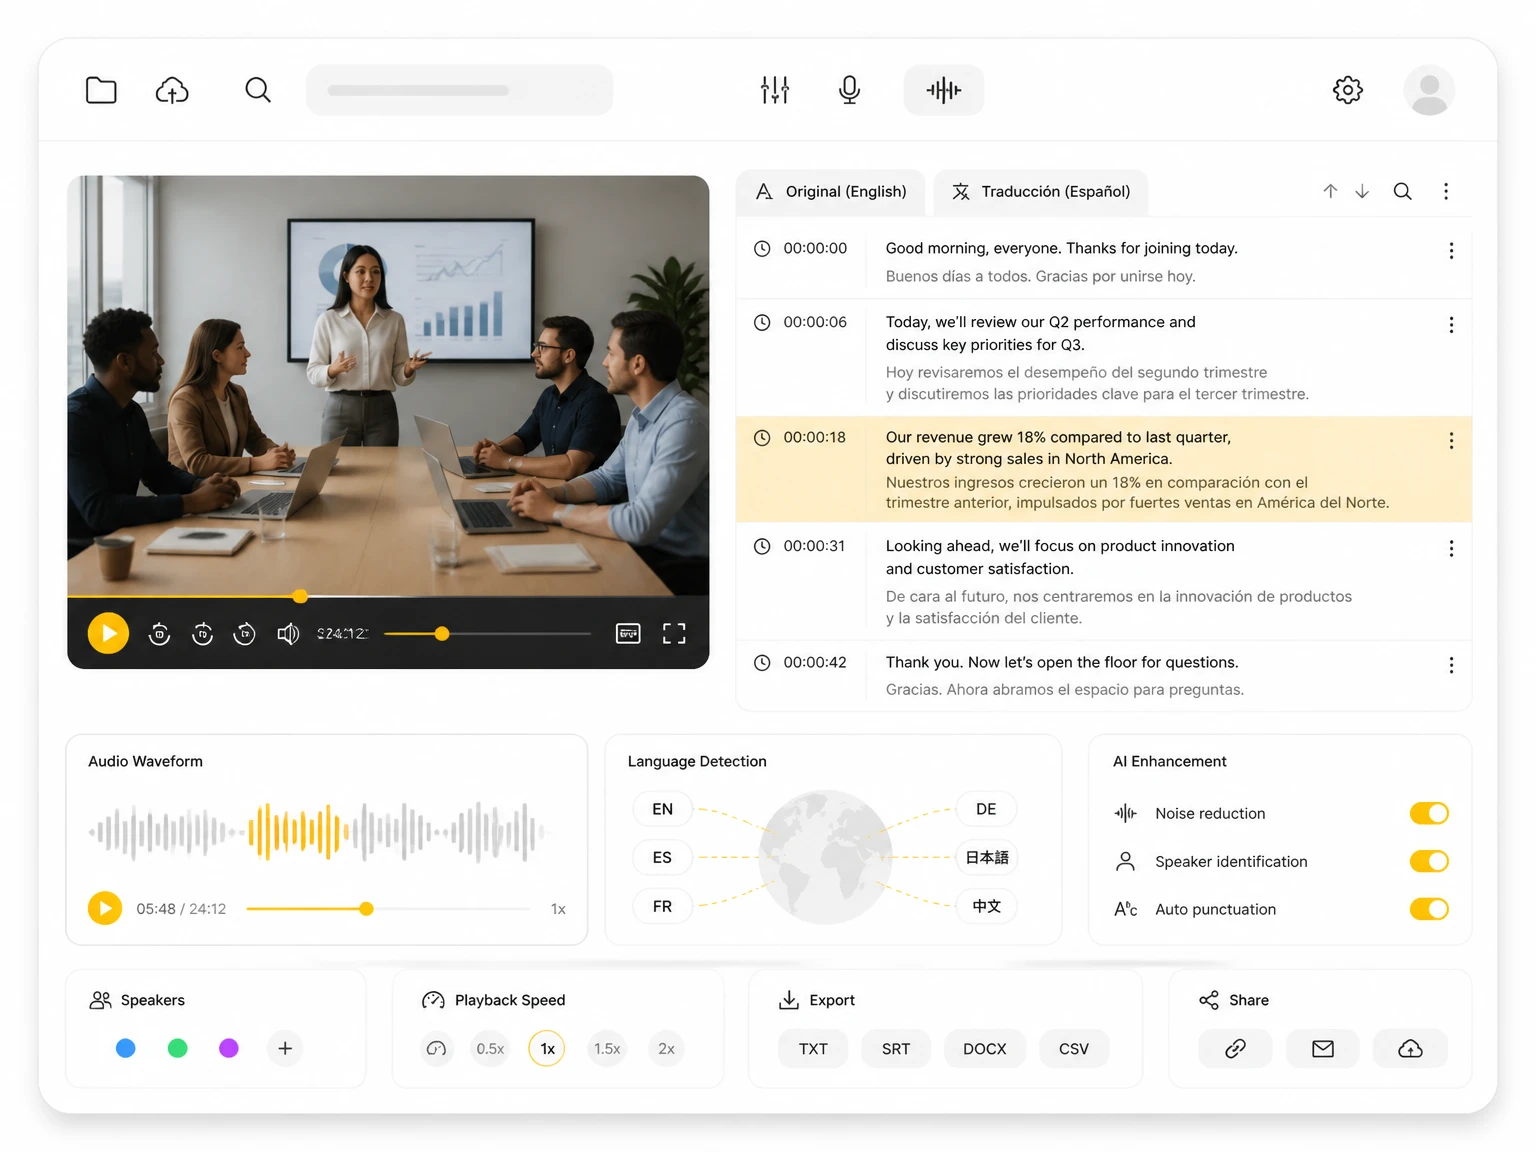This screenshot has width=1536, height=1152.
Task: Open the user profile avatar
Action: [1429, 90]
